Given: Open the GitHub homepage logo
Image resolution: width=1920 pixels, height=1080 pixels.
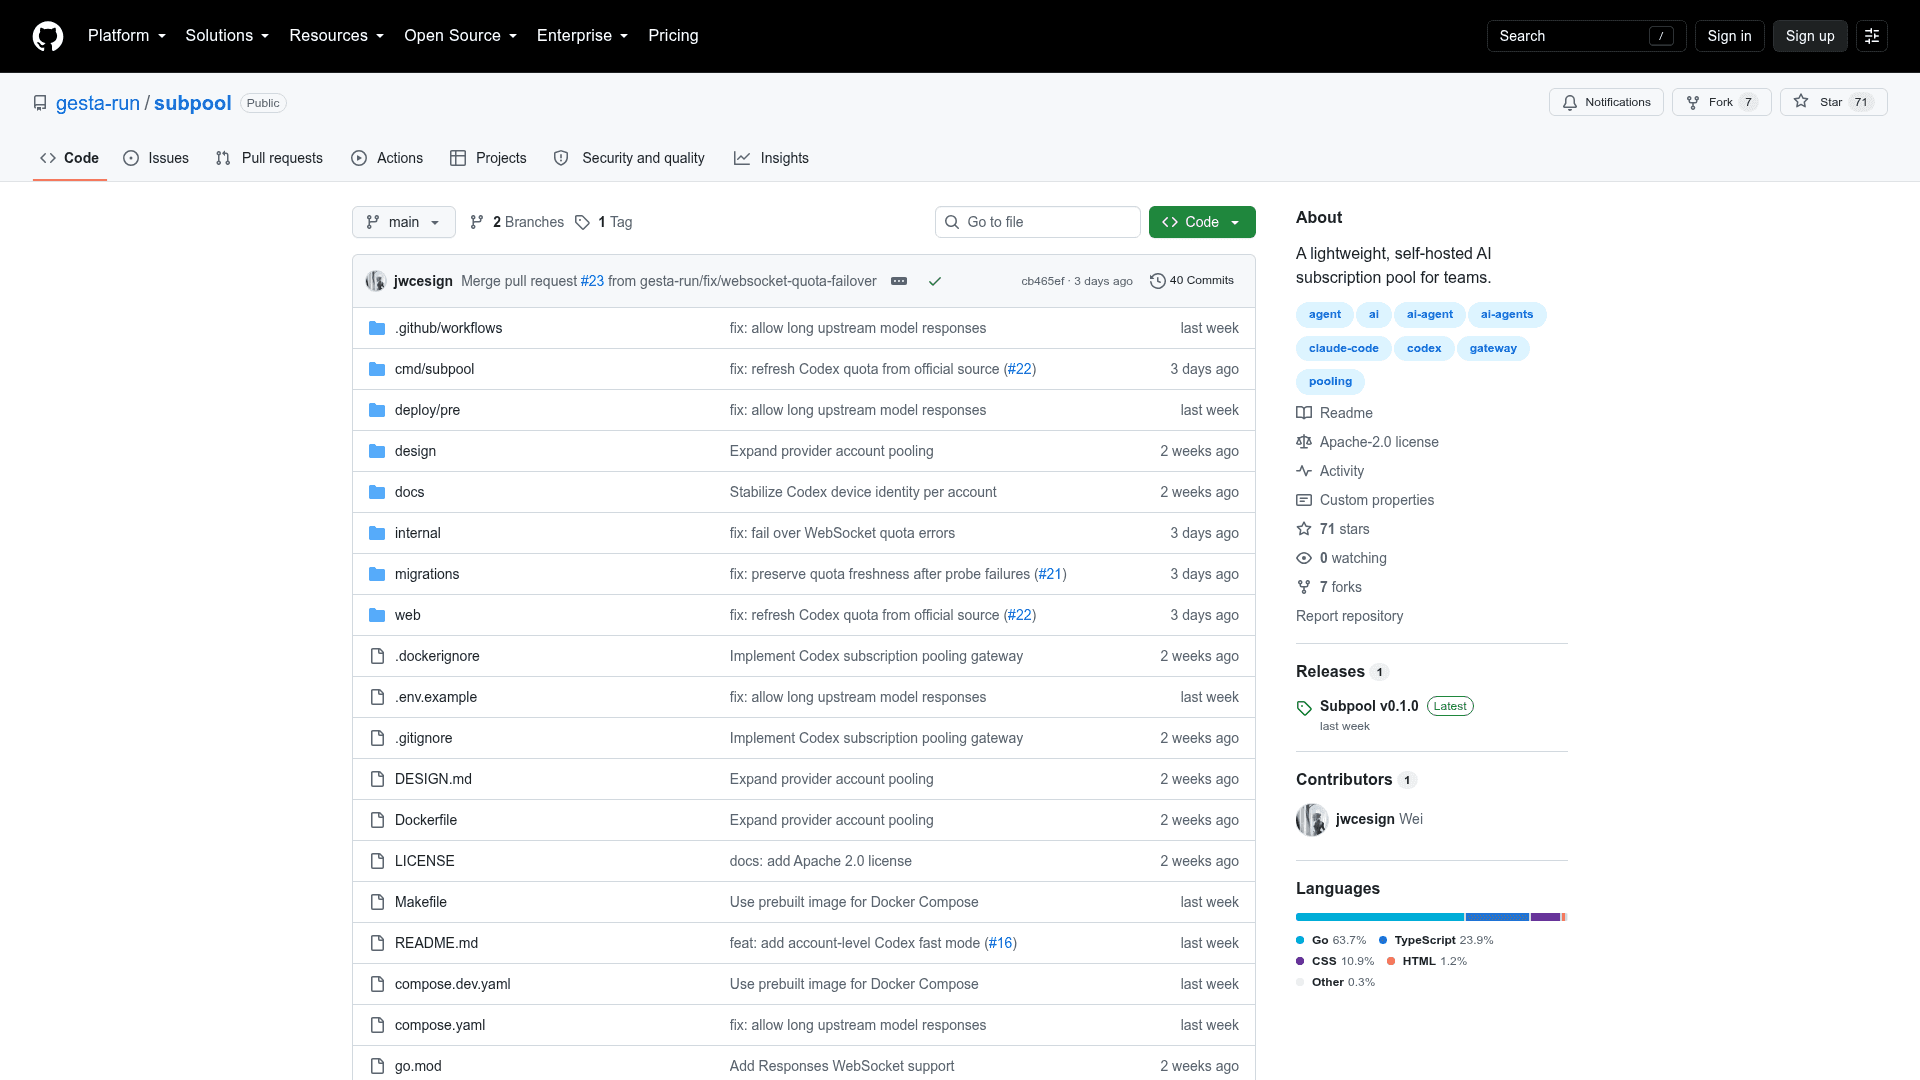Looking at the screenshot, I should pyautogui.click(x=48, y=36).
